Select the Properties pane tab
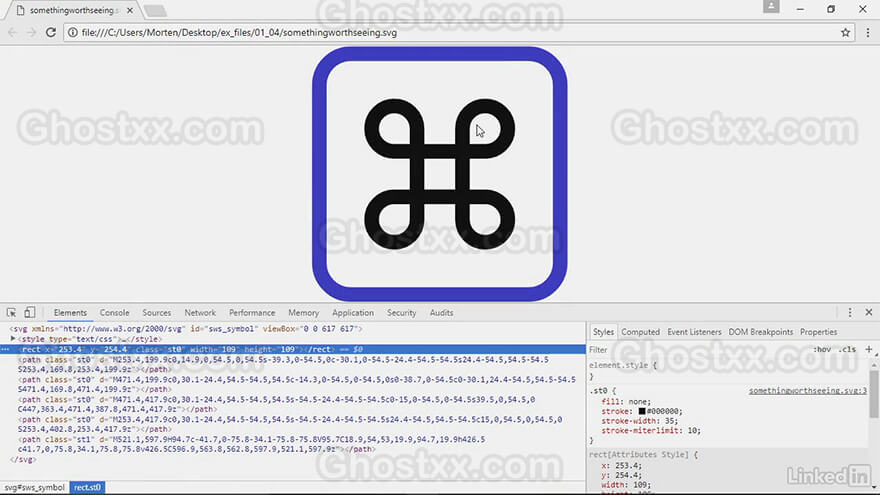The width and height of the screenshot is (880, 495). point(818,332)
